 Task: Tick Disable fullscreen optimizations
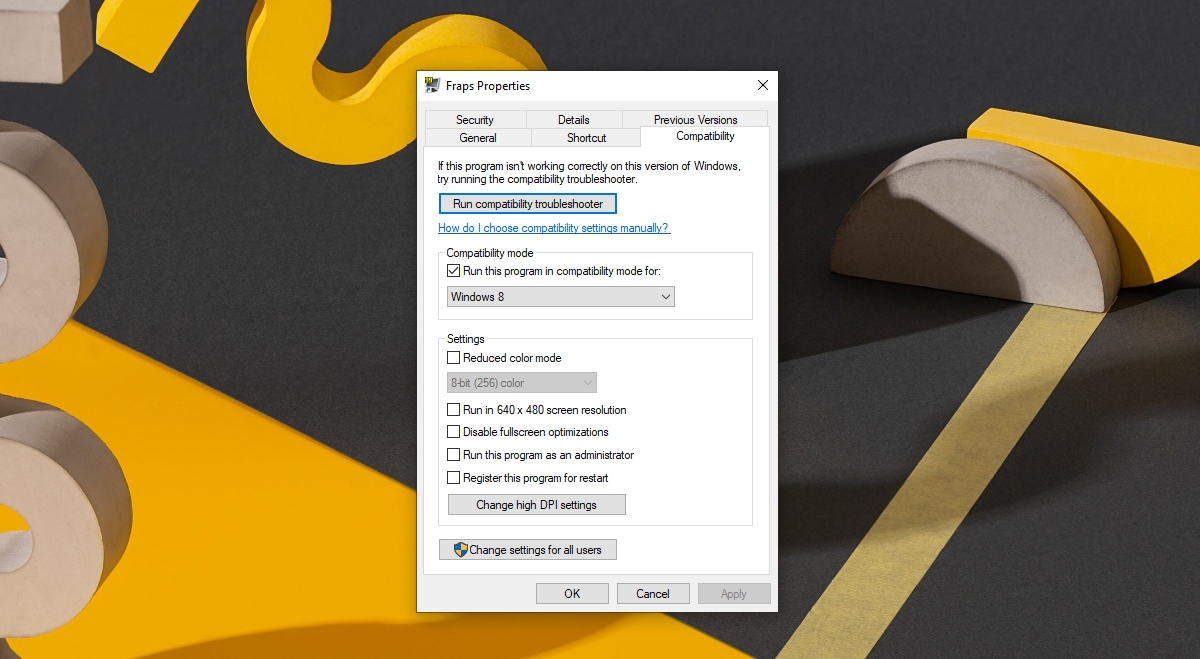(x=453, y=432)
